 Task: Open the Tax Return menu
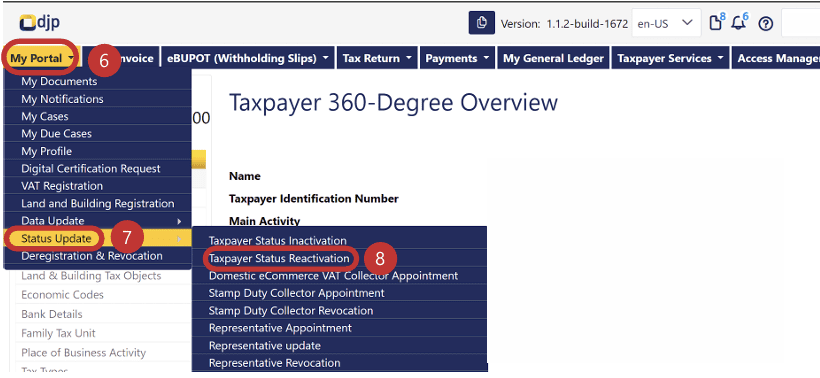[377, 59]
